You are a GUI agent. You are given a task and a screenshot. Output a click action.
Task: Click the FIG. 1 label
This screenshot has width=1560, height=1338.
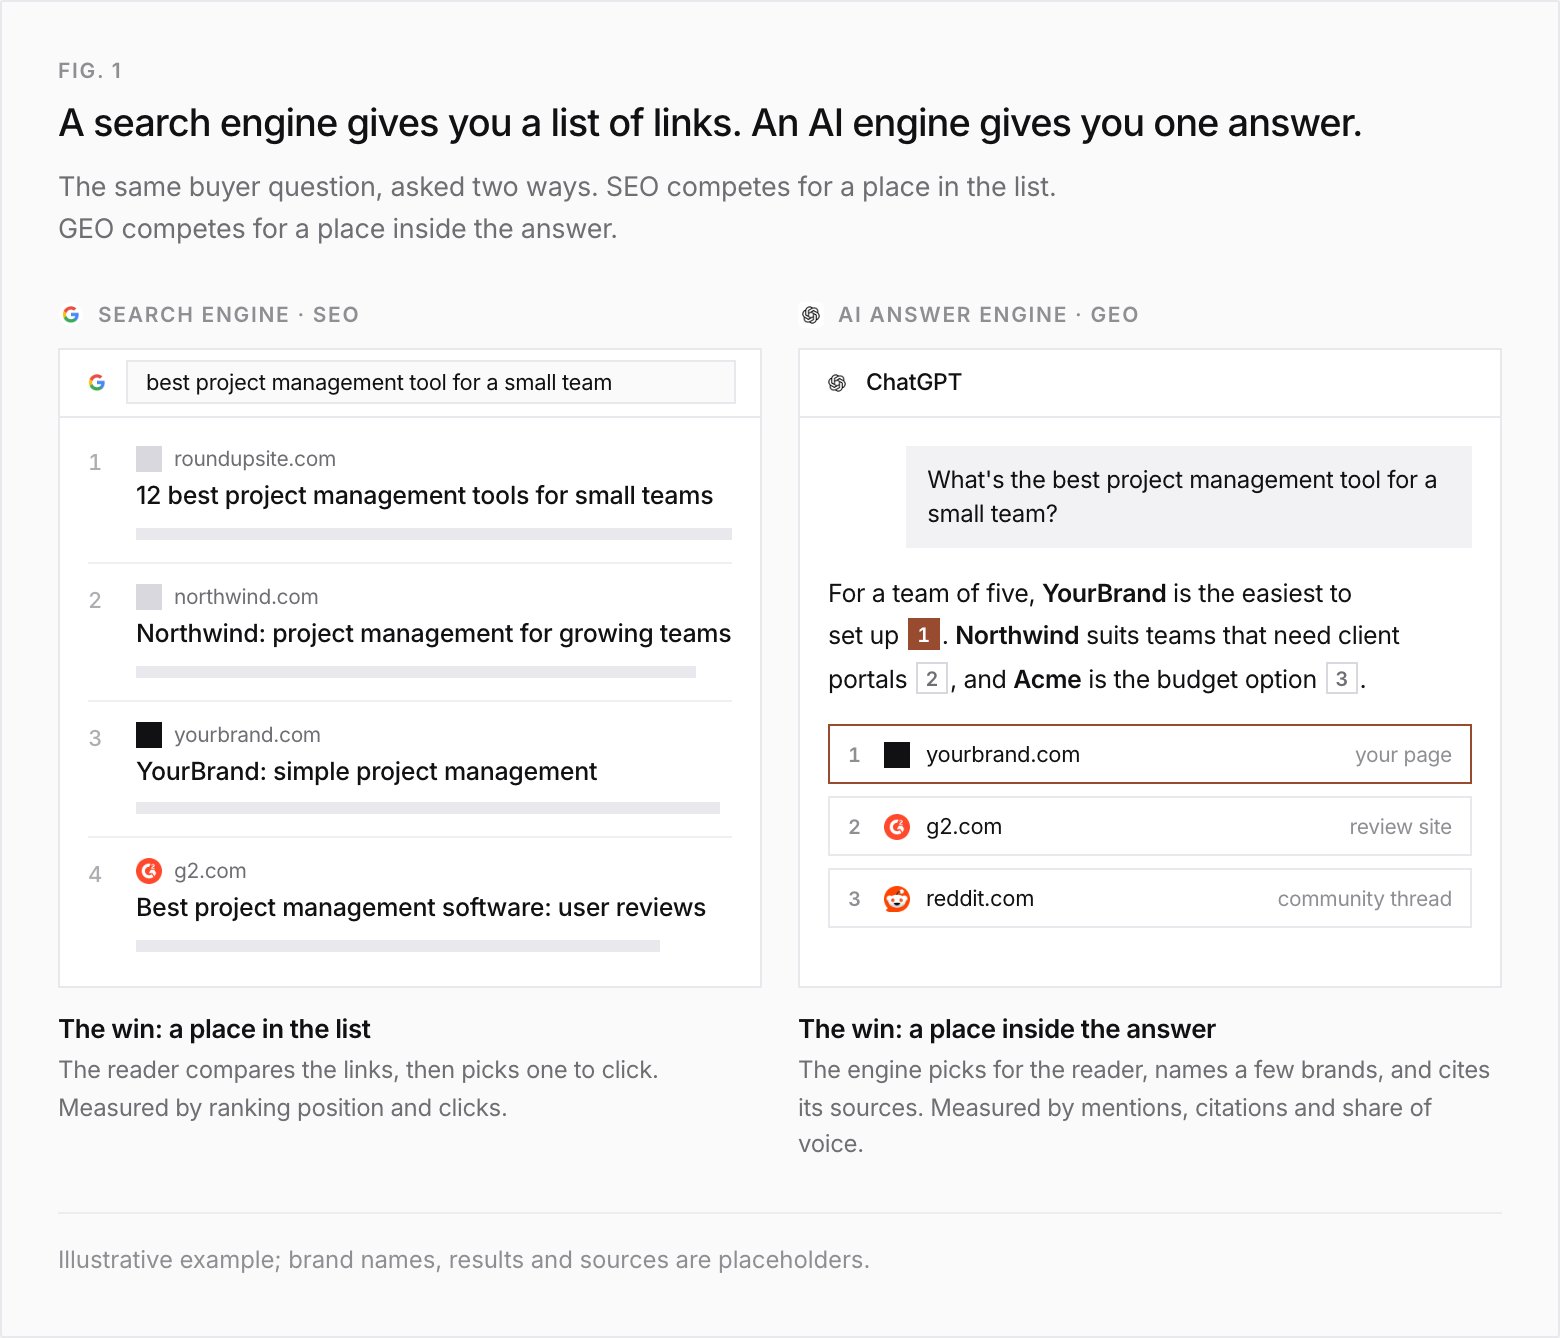90,71
